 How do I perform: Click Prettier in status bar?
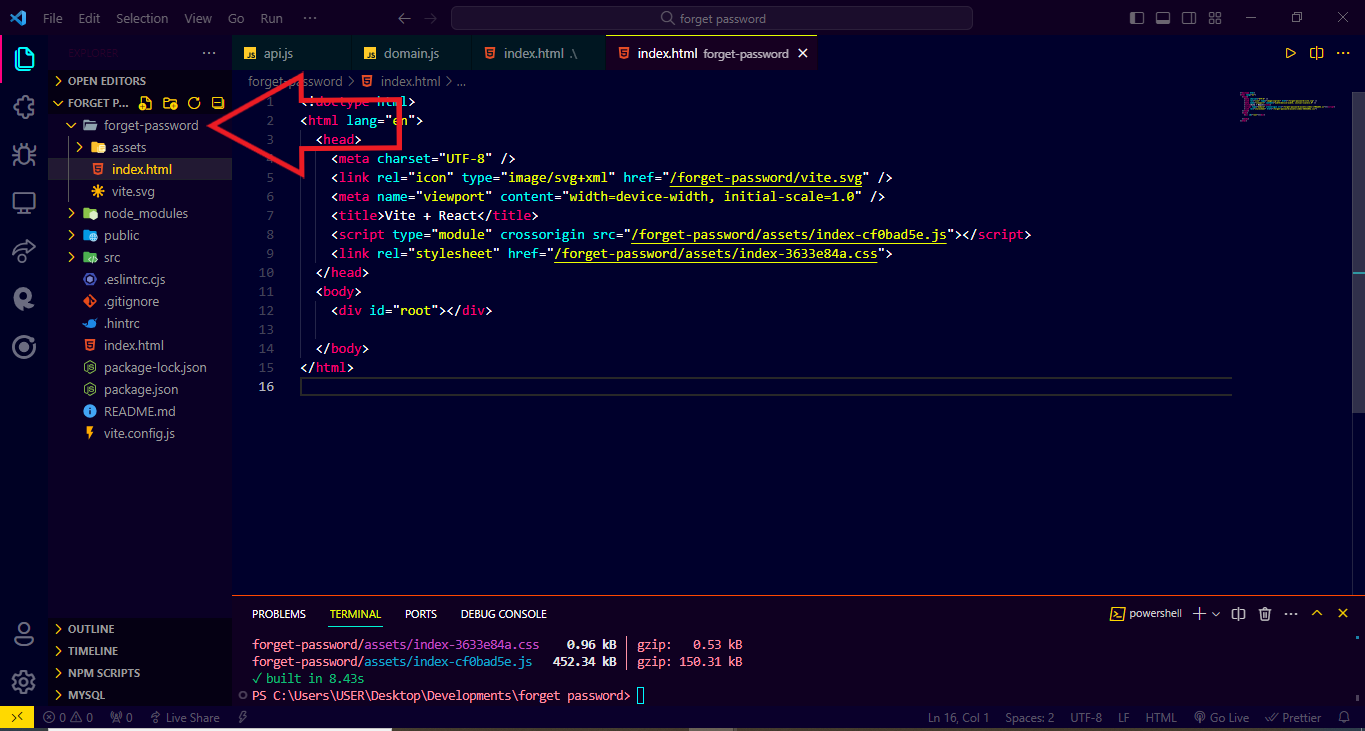tap(1293, 717)
